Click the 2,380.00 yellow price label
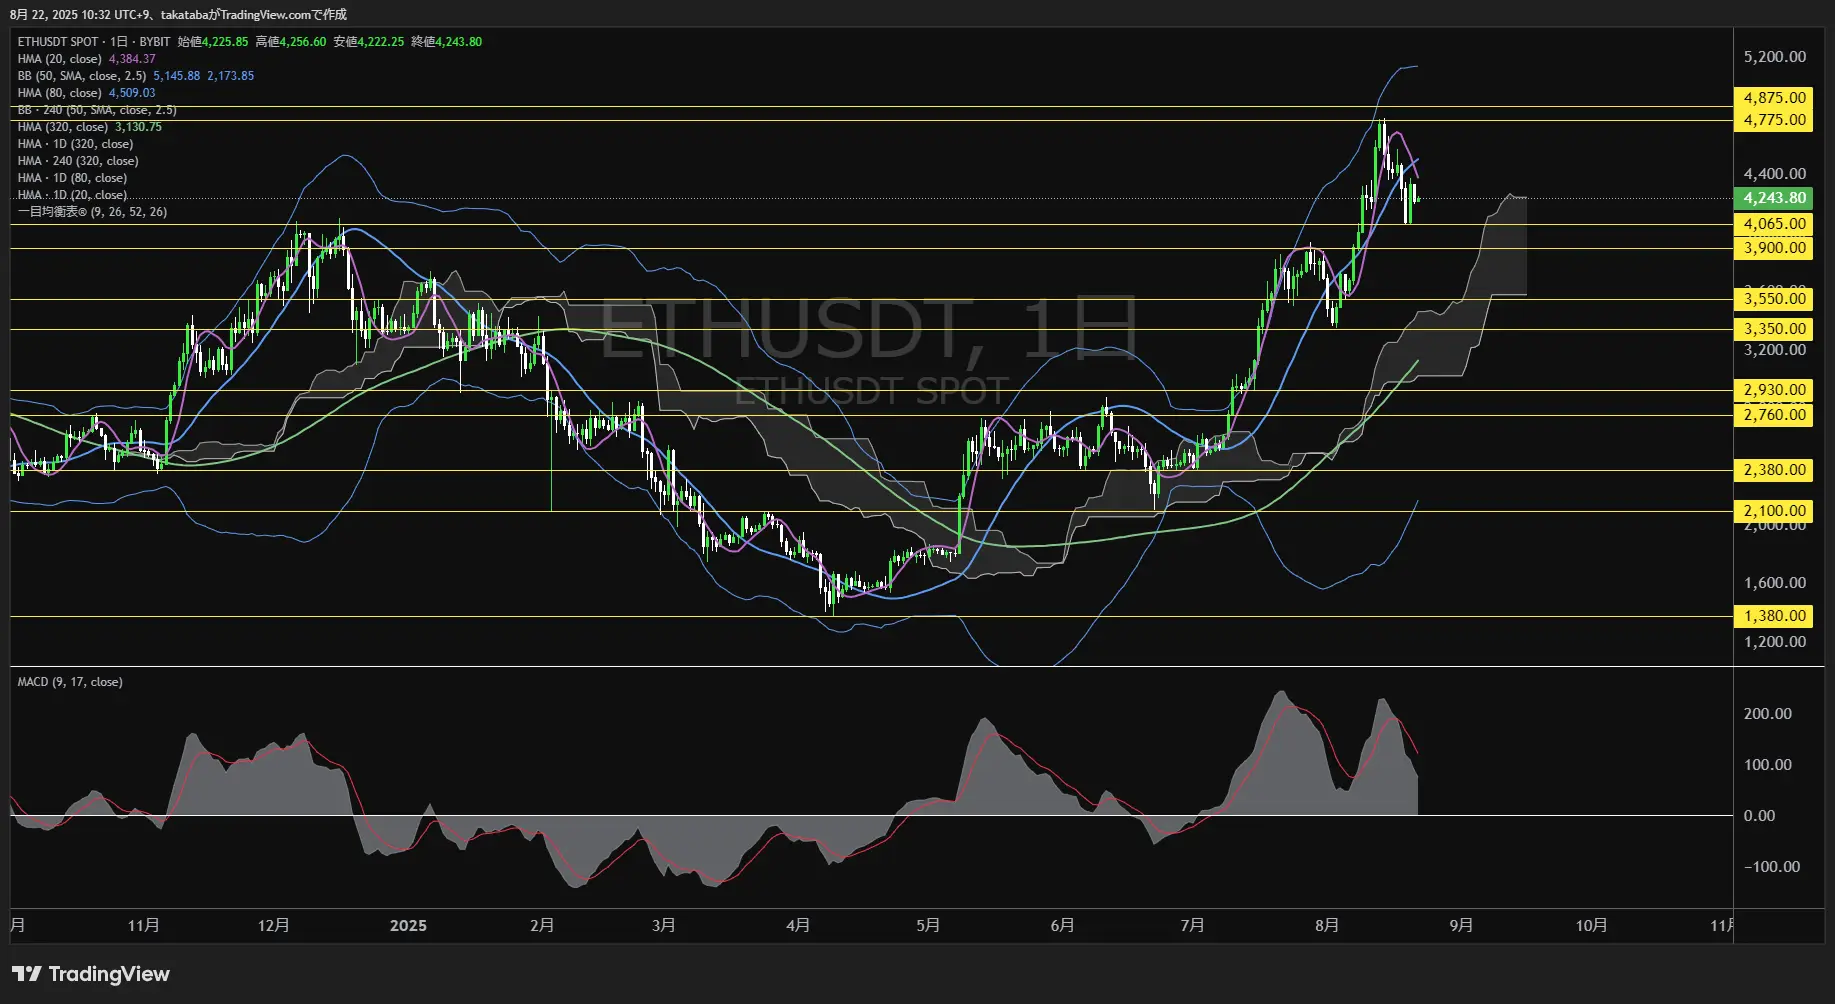1835x1004 pixels. [x=1774, y=470]
